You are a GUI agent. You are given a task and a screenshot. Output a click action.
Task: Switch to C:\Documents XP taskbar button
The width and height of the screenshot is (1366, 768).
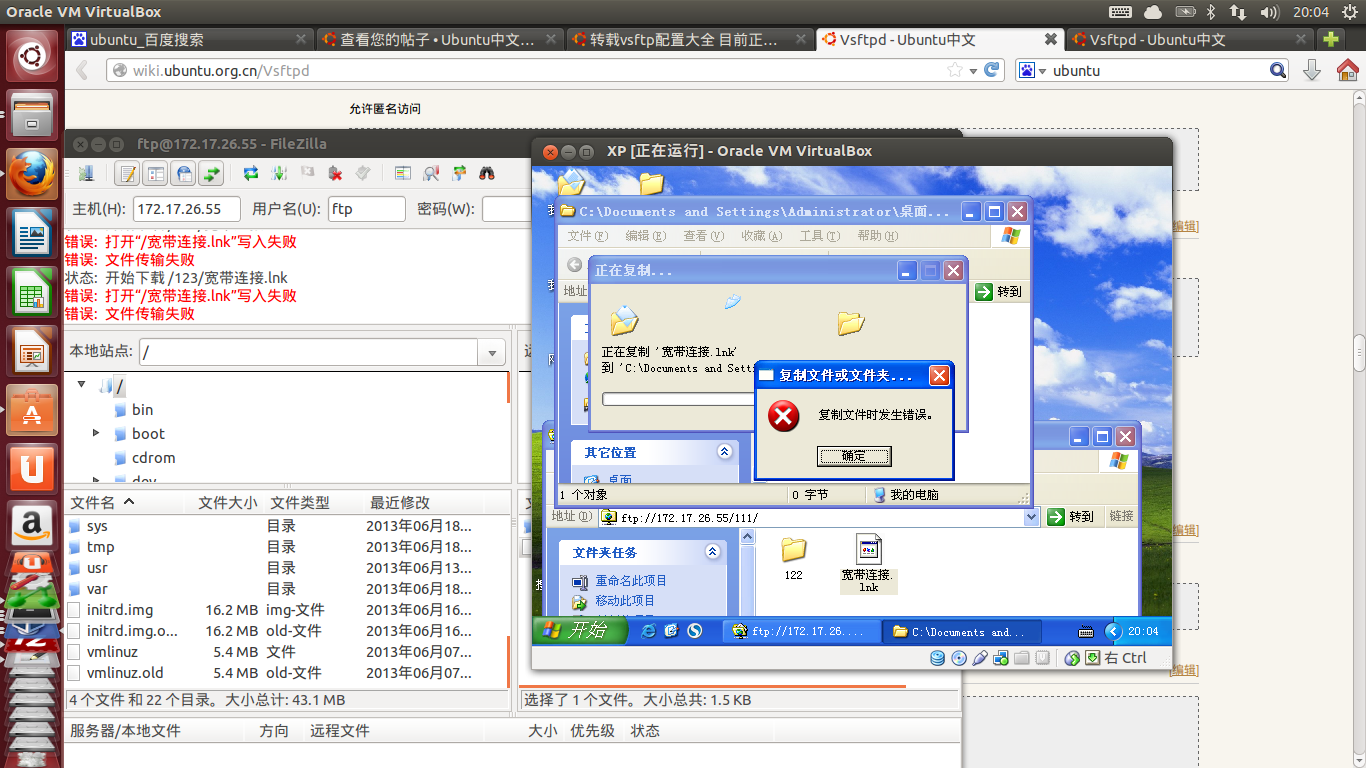[964, 632]
